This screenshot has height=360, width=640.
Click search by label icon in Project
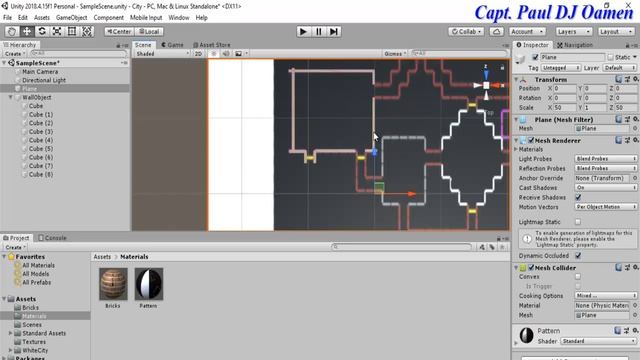pyautogui.click(x=492, y=247)
